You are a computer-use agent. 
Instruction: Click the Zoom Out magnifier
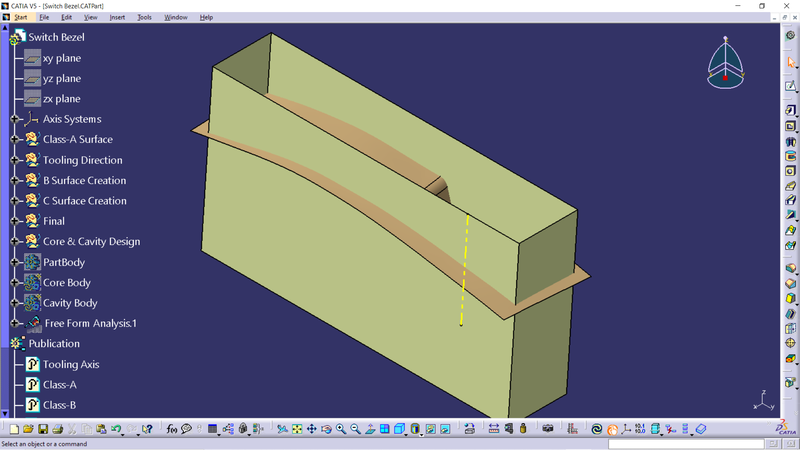tap(355, 429)
